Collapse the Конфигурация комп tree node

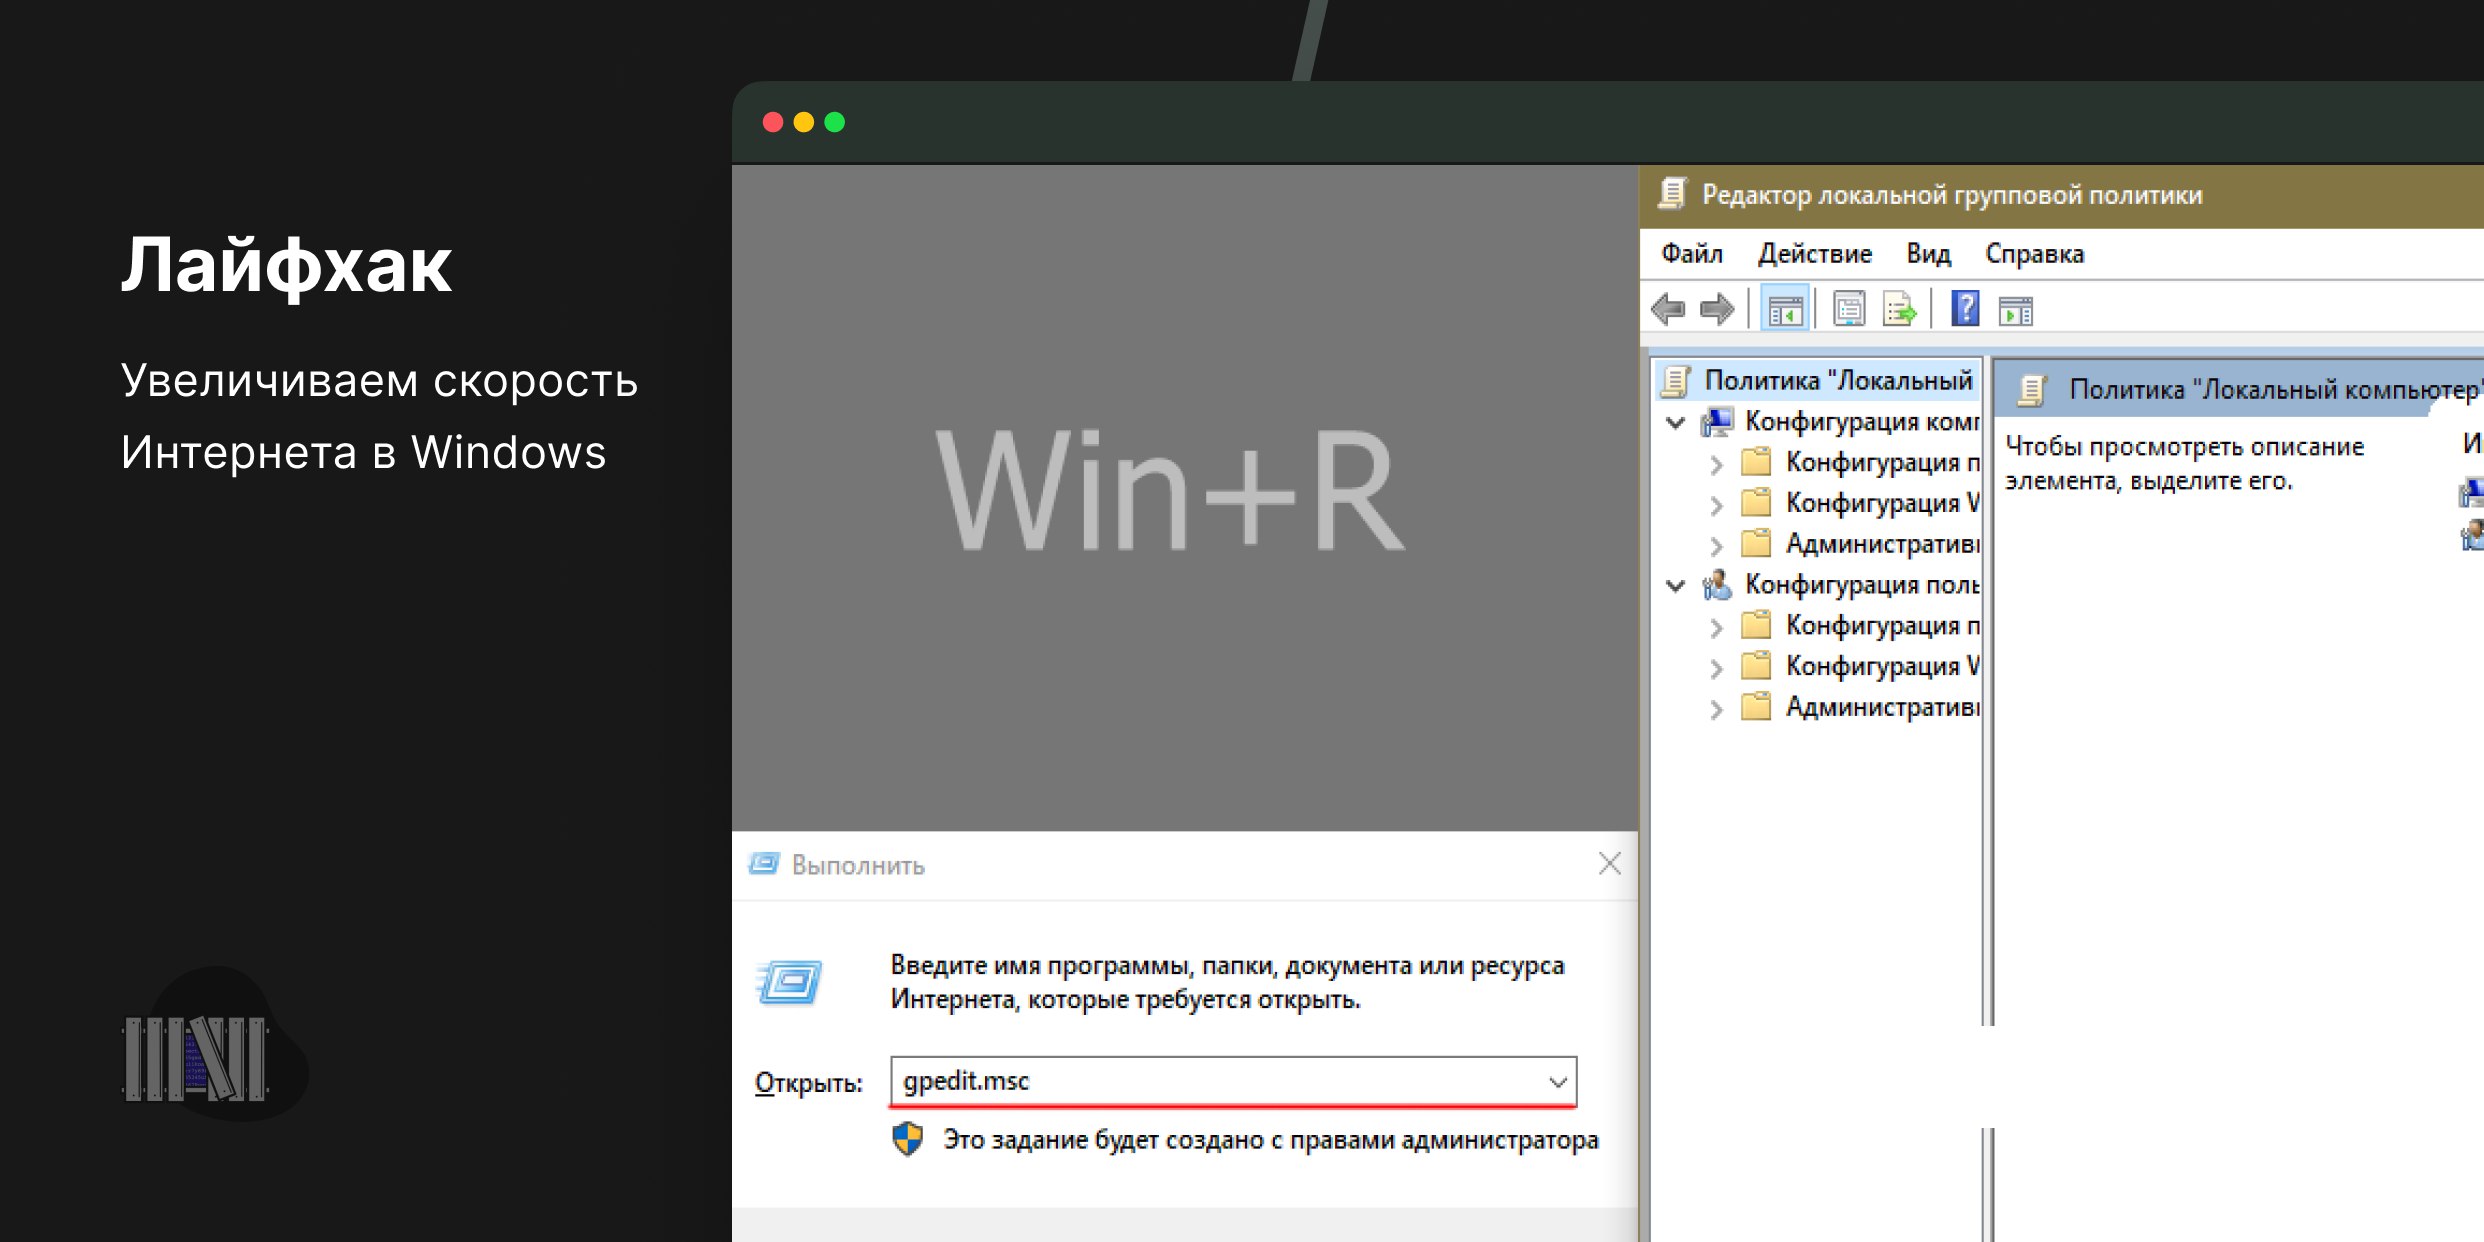(1676, 422)
